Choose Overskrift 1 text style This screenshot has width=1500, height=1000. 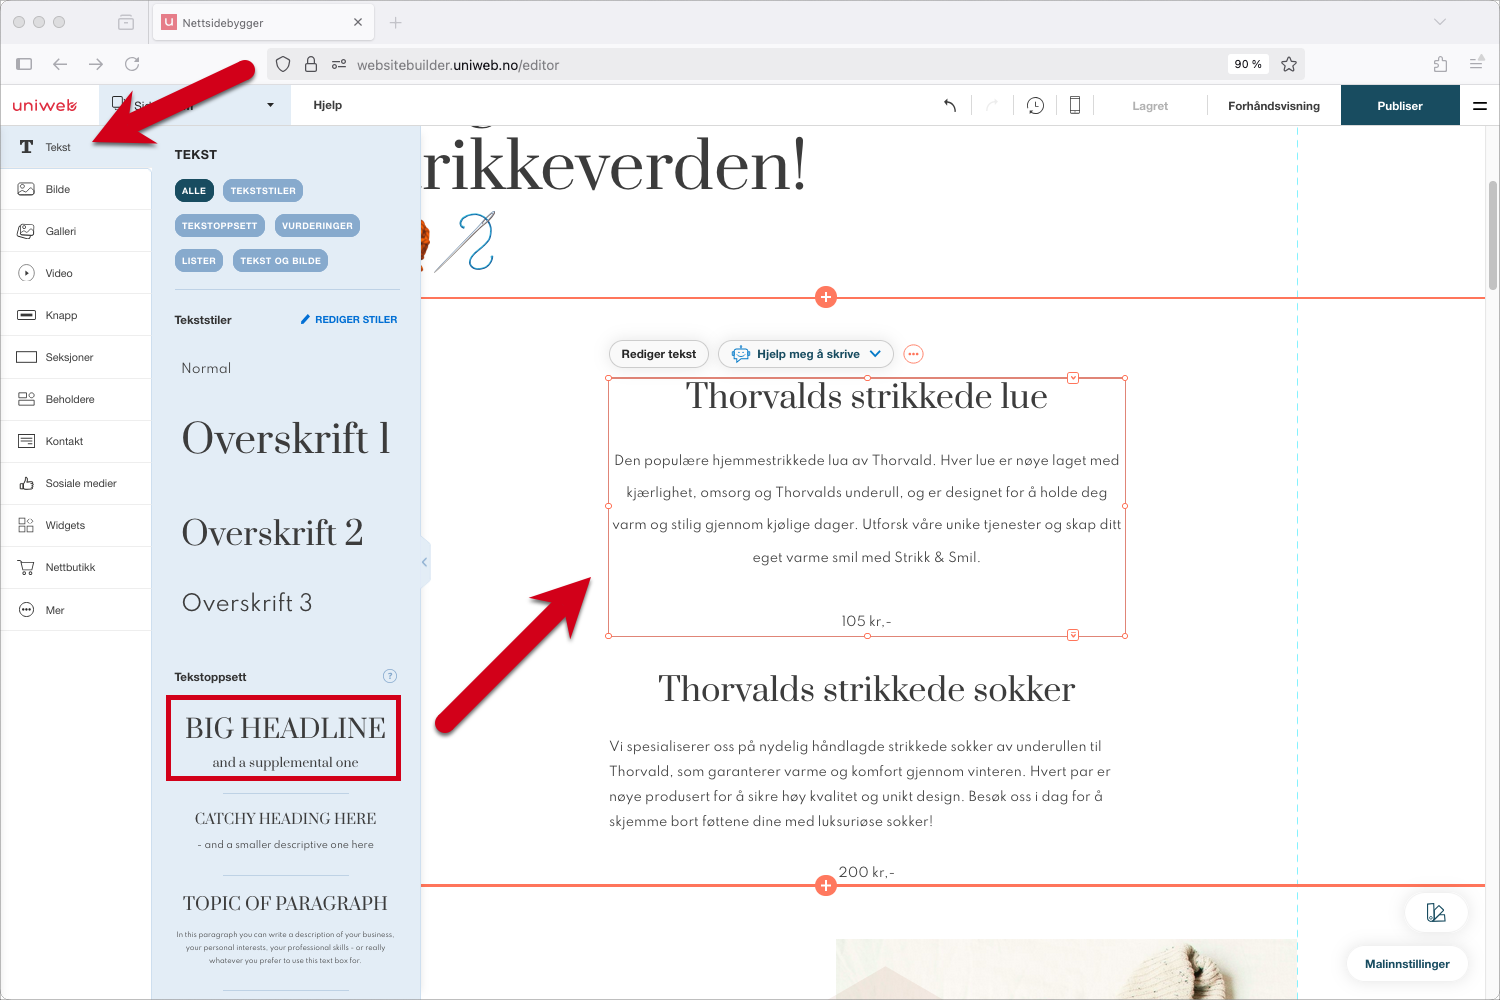point(286,438)
